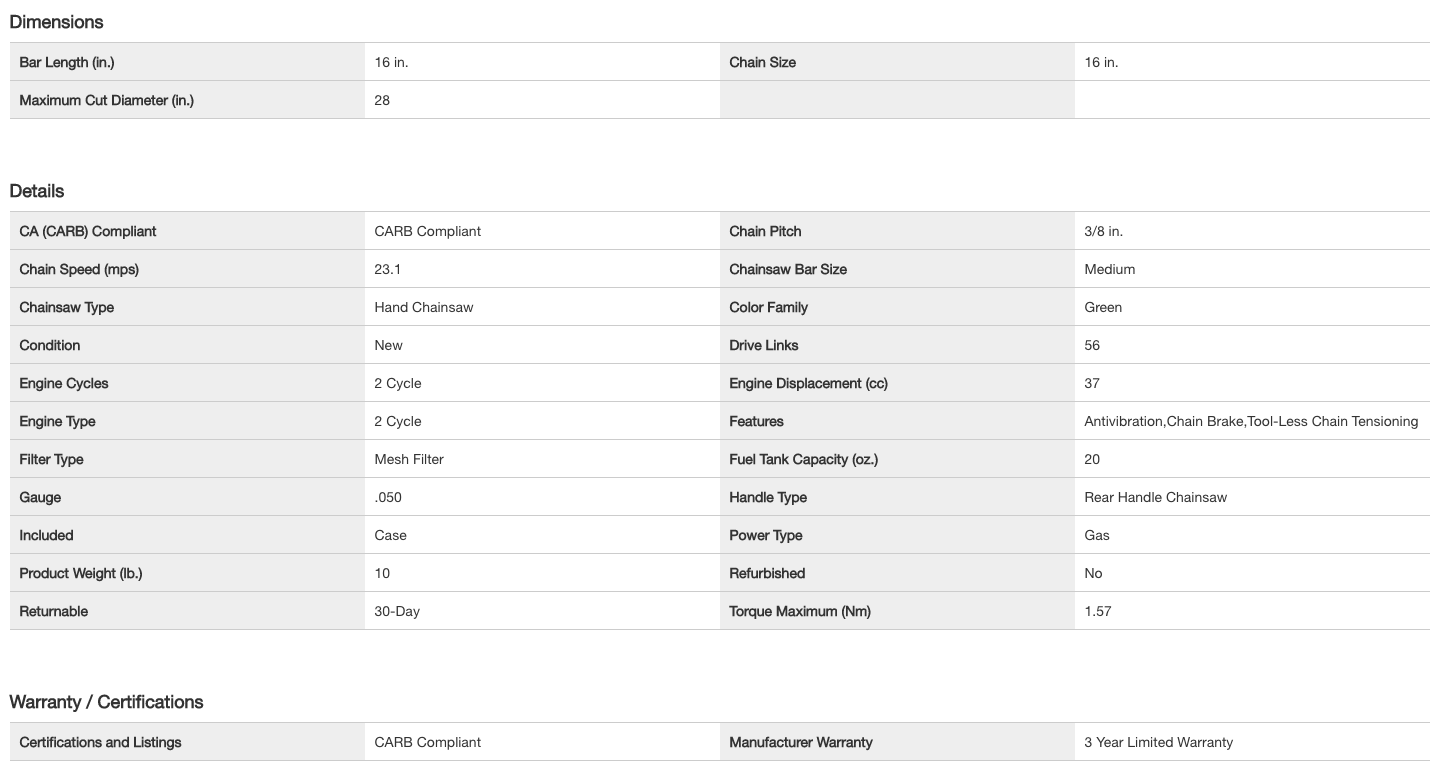
Task: Click the Rear Handle Chainsaw value
Action: [1155, 497]
